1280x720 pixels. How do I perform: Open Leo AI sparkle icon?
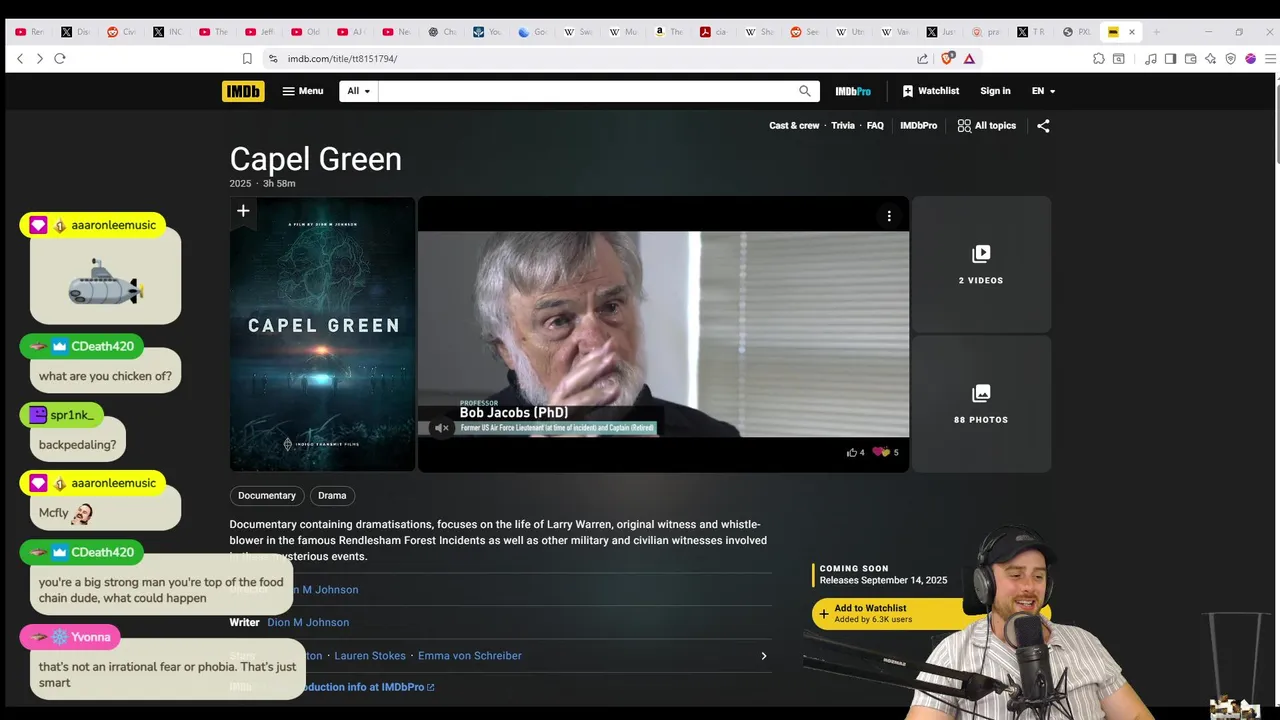pyautogui.click(x=1210, y=59)
